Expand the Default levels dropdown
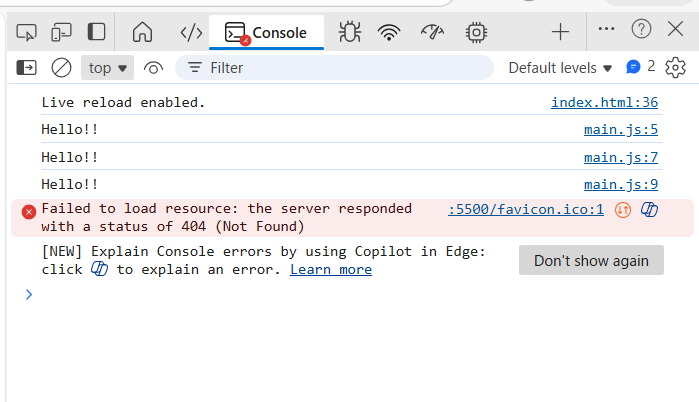This screenshot has width=699, height=402. (x=559, y=68)
